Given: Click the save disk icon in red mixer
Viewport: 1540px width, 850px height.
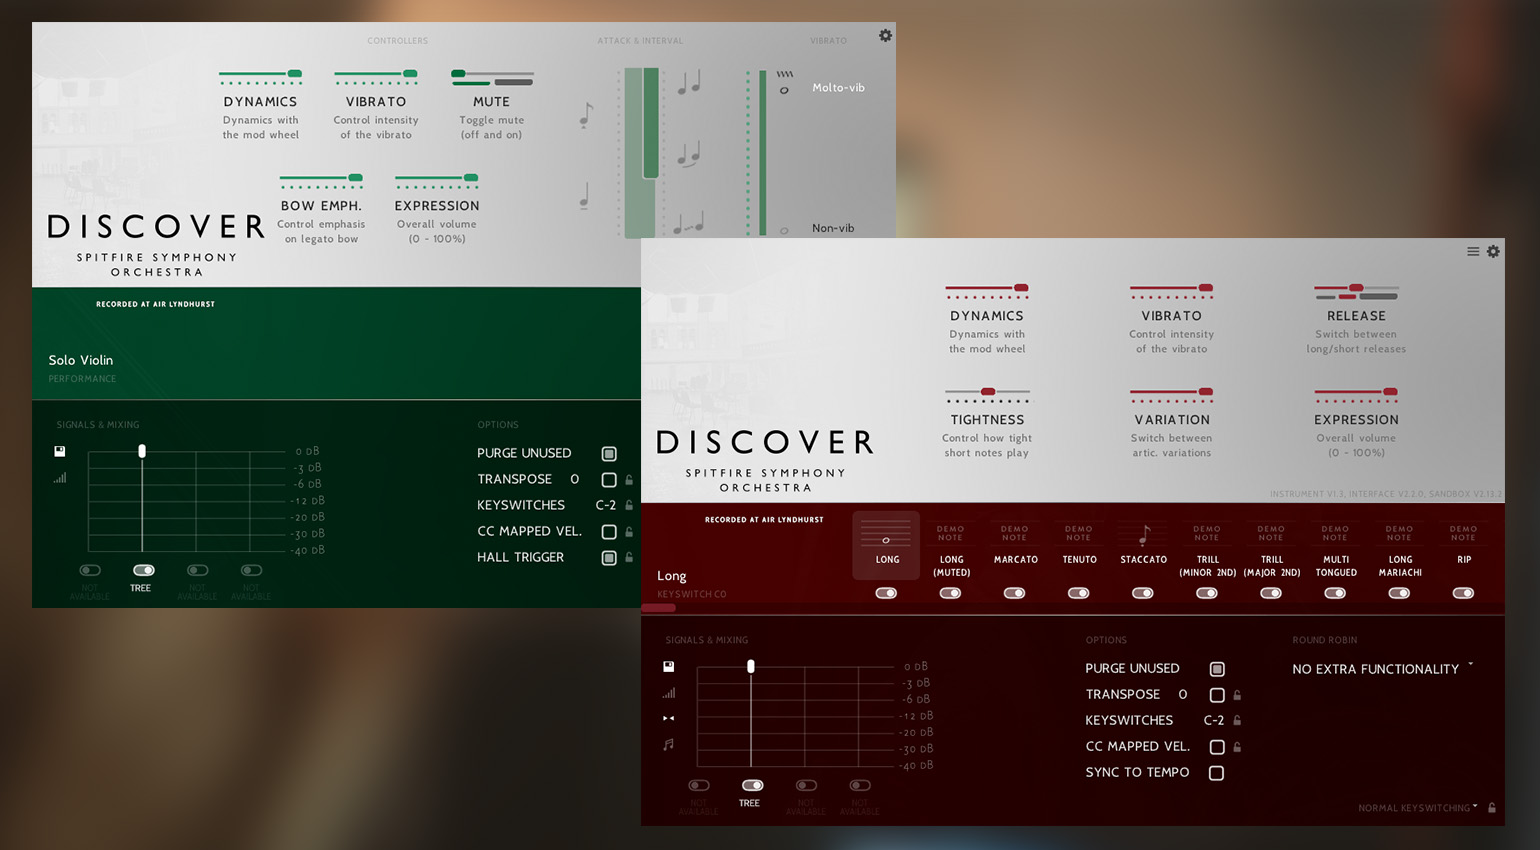Looking at the screenshot, I should [669, 667].
